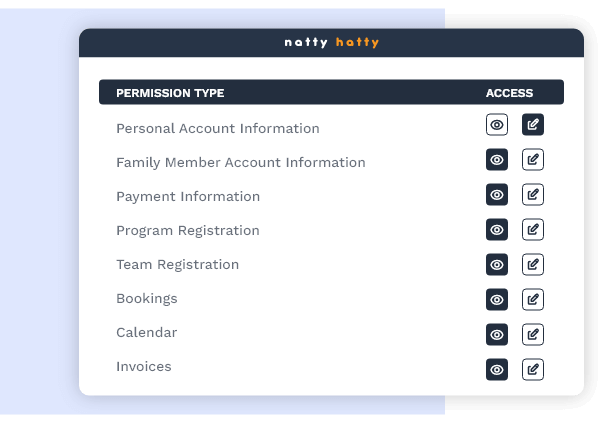The height and width of the screenshot is (424, 613).
Task: Click the edit icon in Calendar row
Action: [533, 334]
